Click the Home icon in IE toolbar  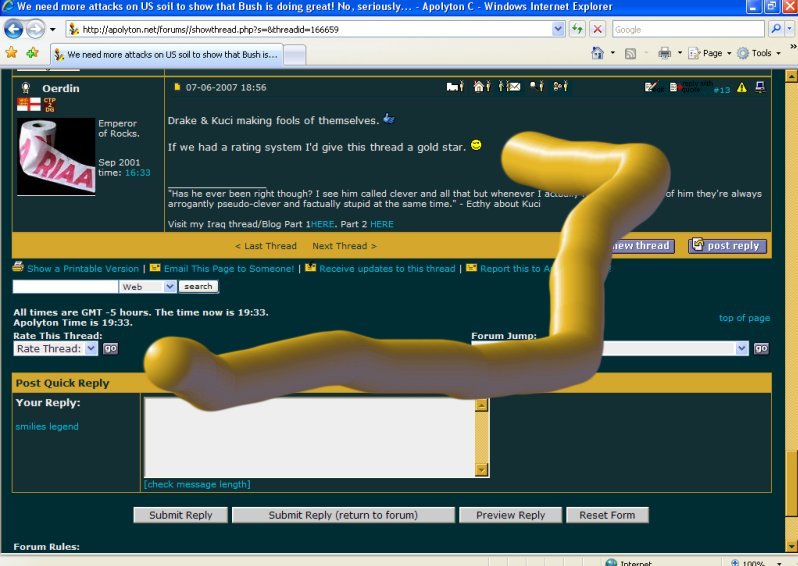pos(598,53)
